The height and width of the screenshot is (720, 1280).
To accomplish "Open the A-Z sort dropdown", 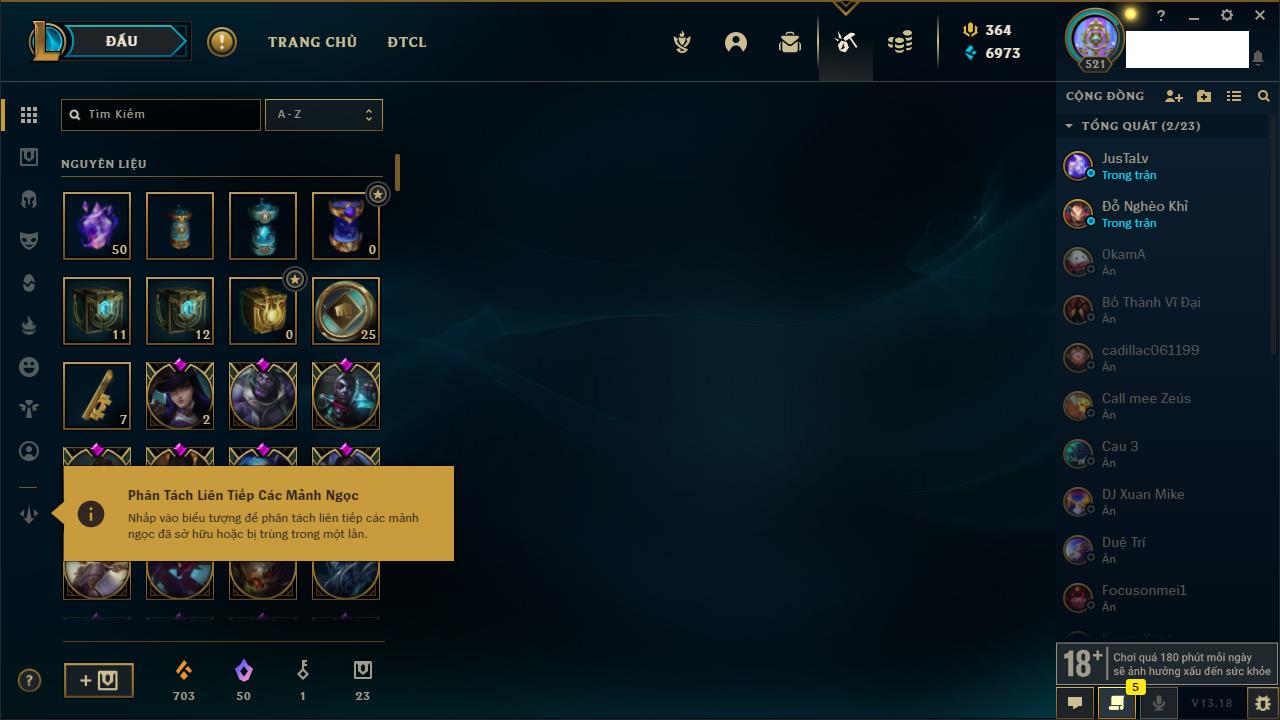I will [x=323, y=114].
